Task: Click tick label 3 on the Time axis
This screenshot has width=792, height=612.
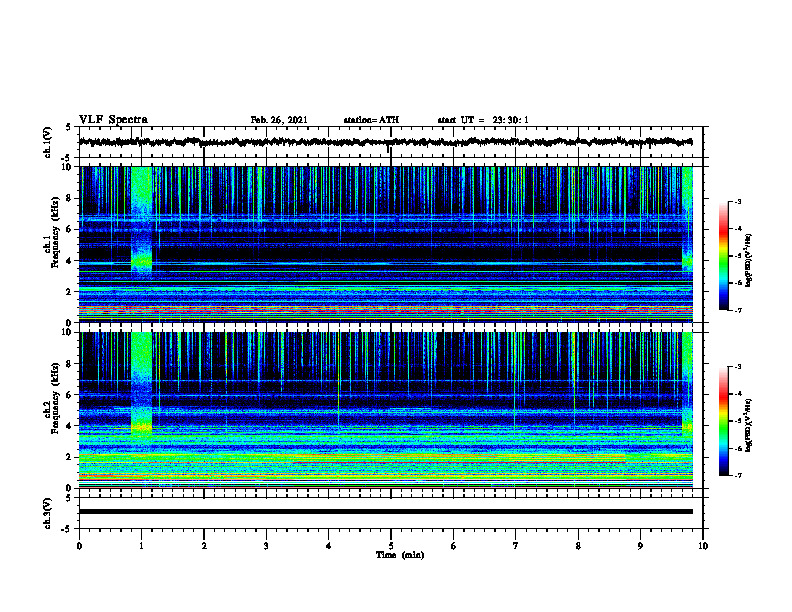Action: [266, 546]
